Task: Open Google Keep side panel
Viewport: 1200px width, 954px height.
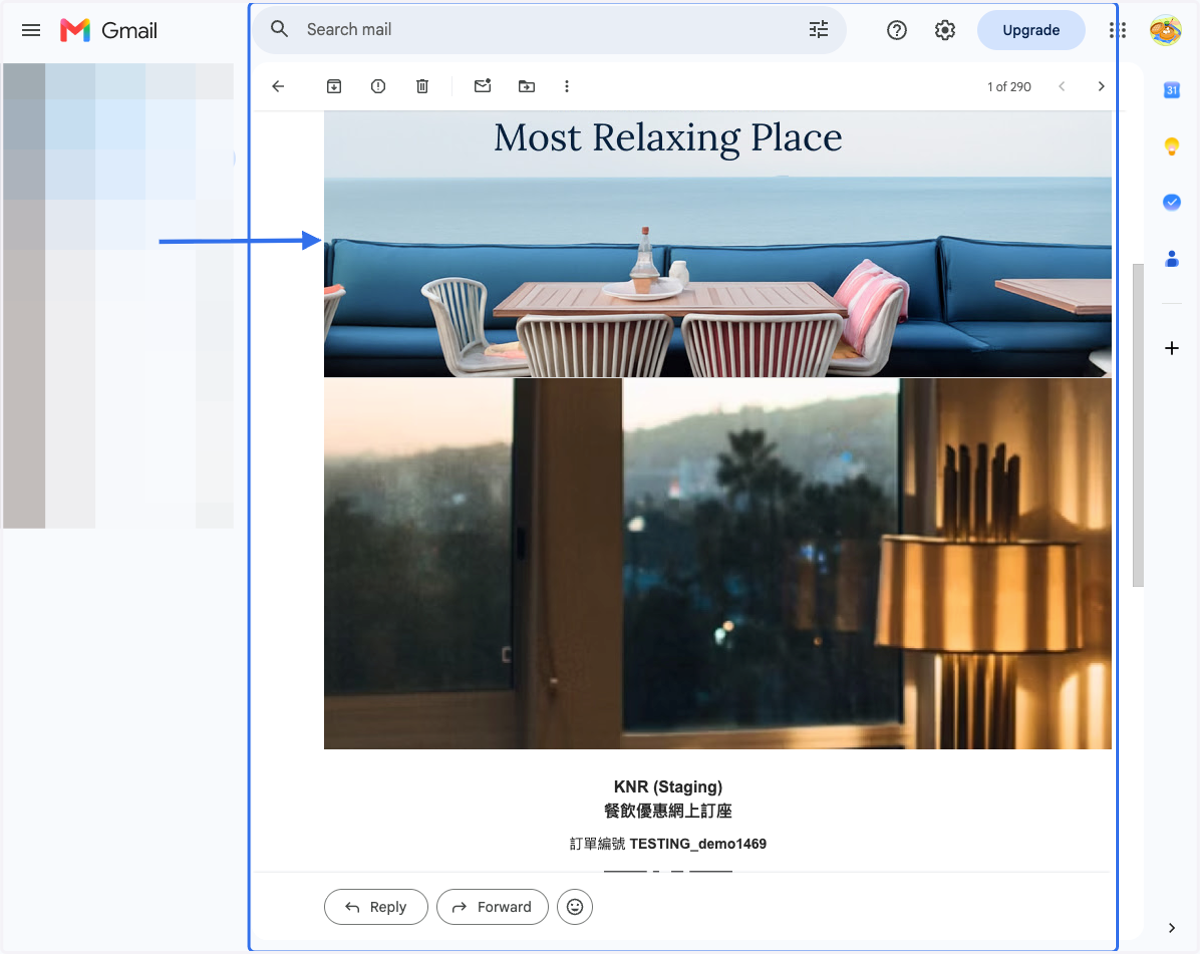Action: click(1172, 147)
